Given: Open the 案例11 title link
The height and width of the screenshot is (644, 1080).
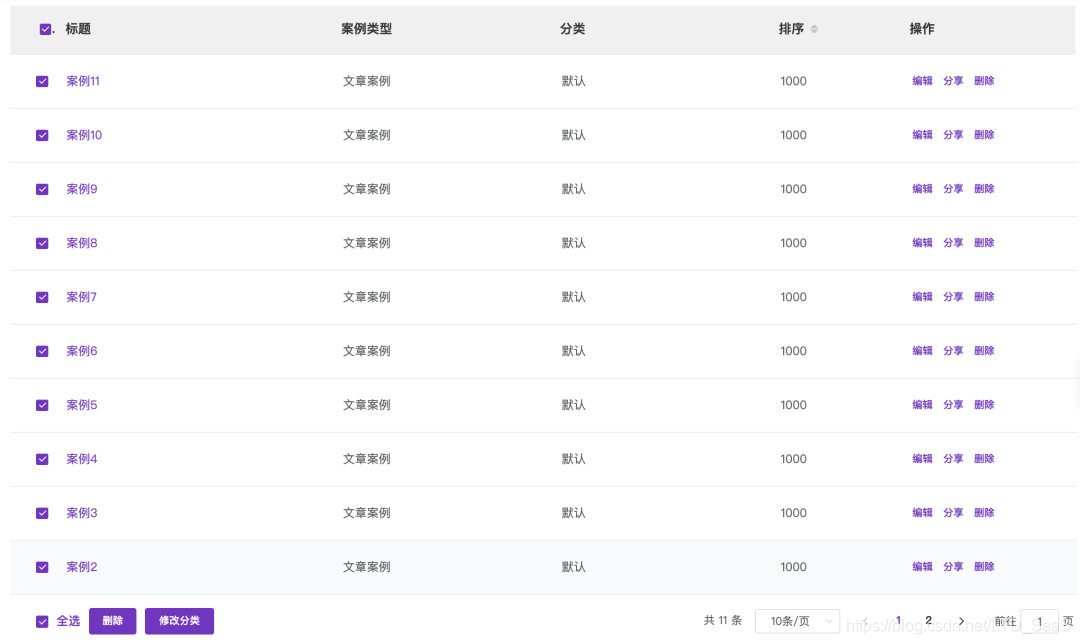Looking at the screenshot, I should click(83, 81).
